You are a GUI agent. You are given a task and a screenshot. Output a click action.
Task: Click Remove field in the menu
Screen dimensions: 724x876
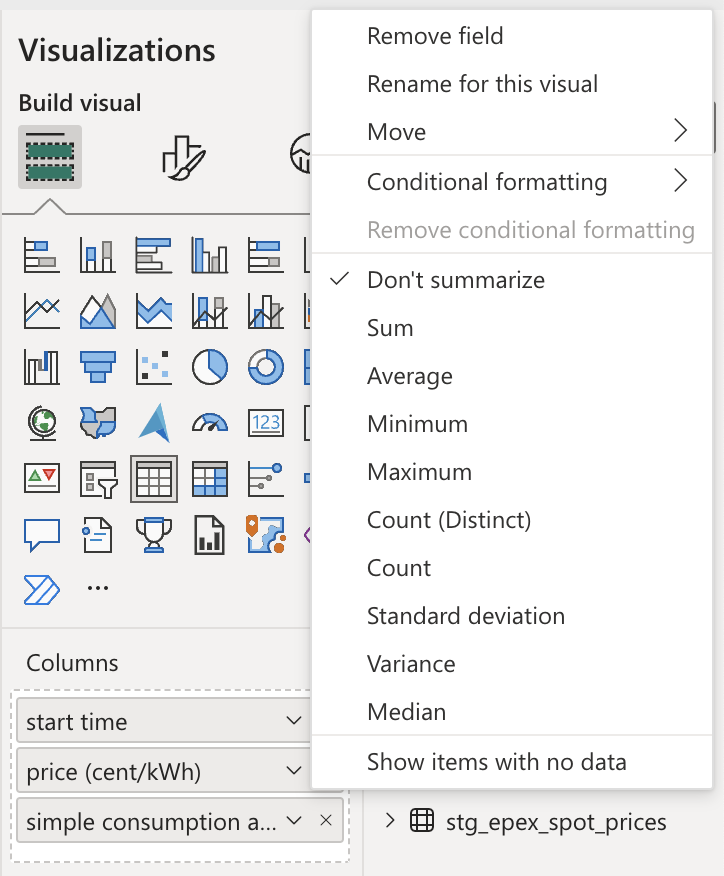(x=435, y=36)
